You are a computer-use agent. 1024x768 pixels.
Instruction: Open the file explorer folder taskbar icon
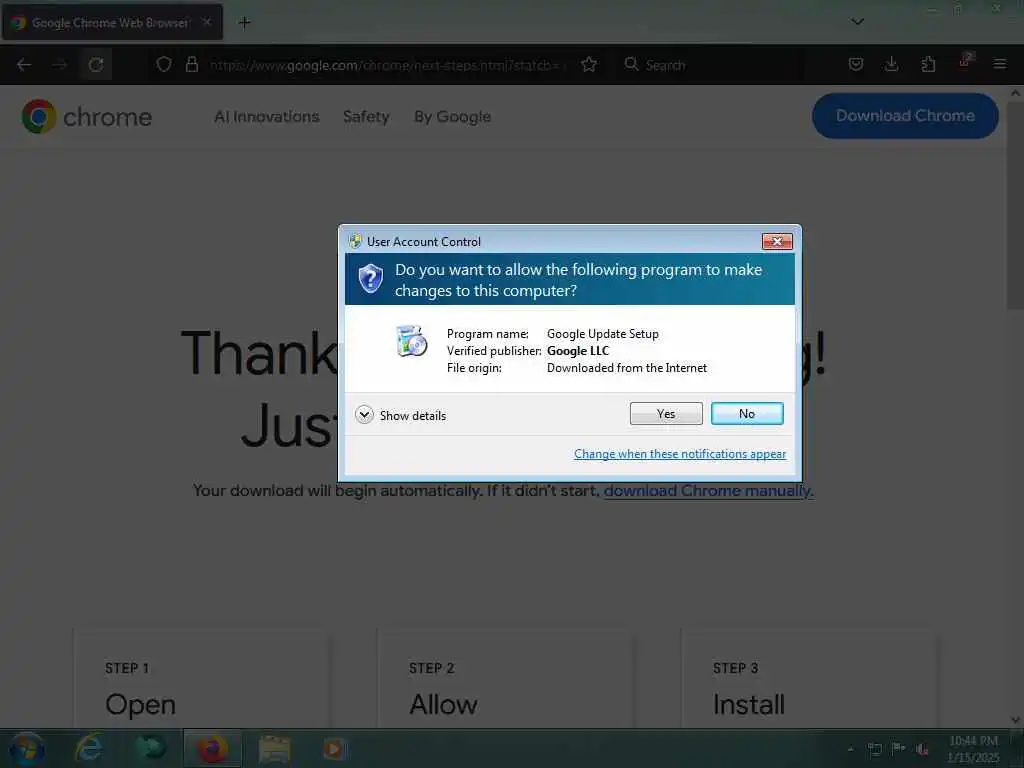(x=274, y=749)
